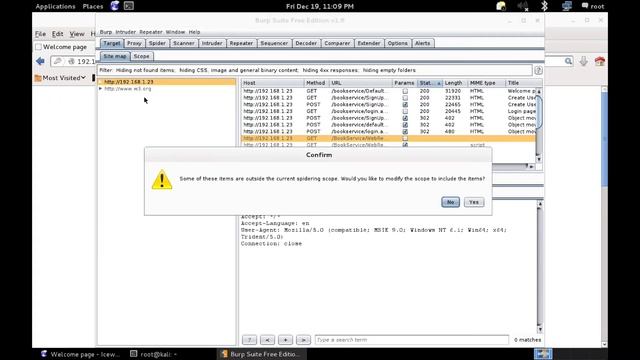640x360 pixels.
Task: Open the Window menu in Burp
Action: (x=175, y=32)
